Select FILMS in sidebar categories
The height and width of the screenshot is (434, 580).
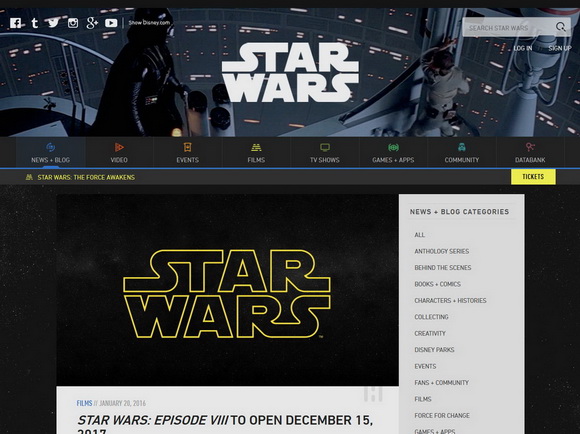point(423,399)
